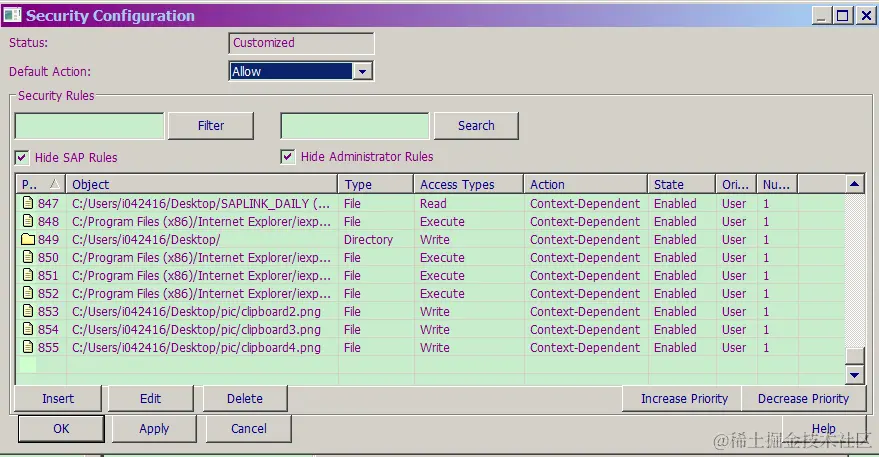Click the file icon of rule 854

27,329
